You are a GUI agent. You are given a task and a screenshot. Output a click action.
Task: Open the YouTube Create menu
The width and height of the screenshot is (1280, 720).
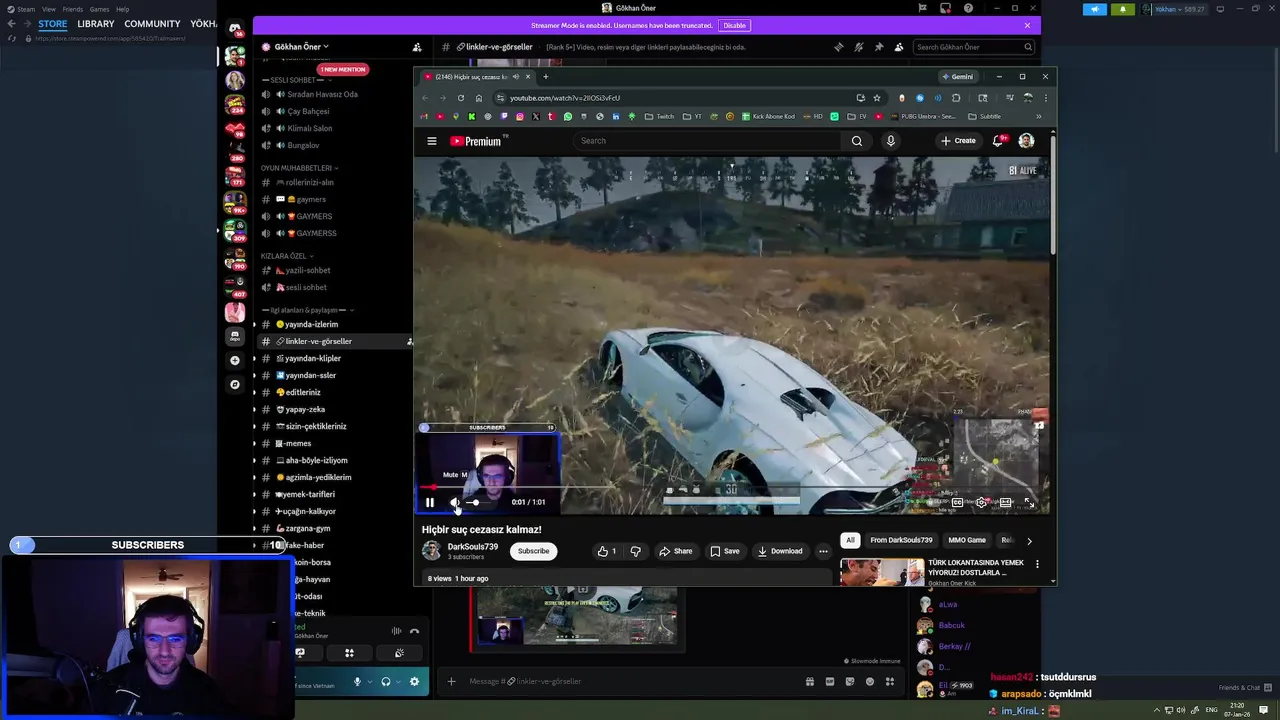[x=958, y=141]
